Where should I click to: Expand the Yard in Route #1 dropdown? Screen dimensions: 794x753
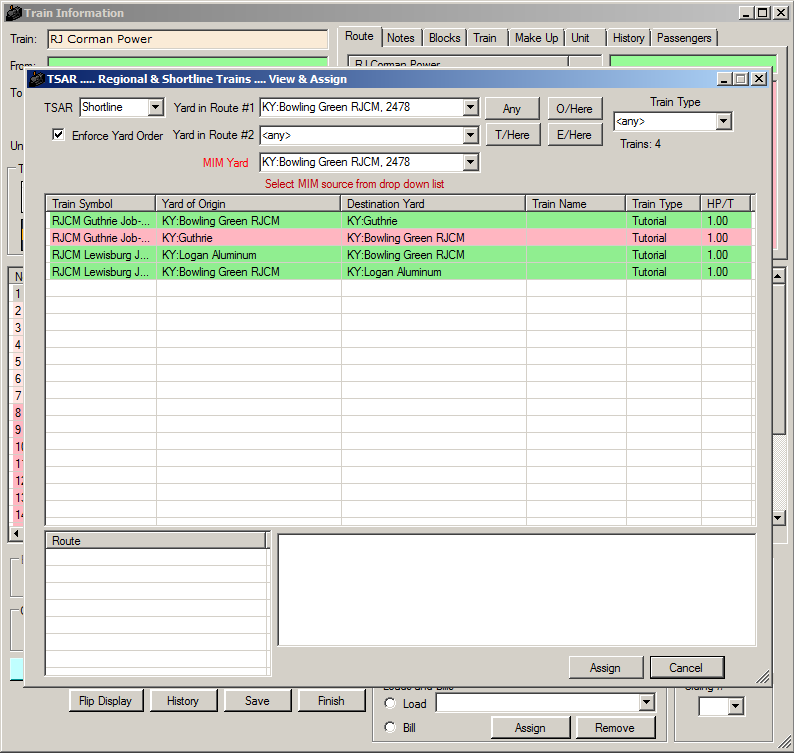pos(470,107)
